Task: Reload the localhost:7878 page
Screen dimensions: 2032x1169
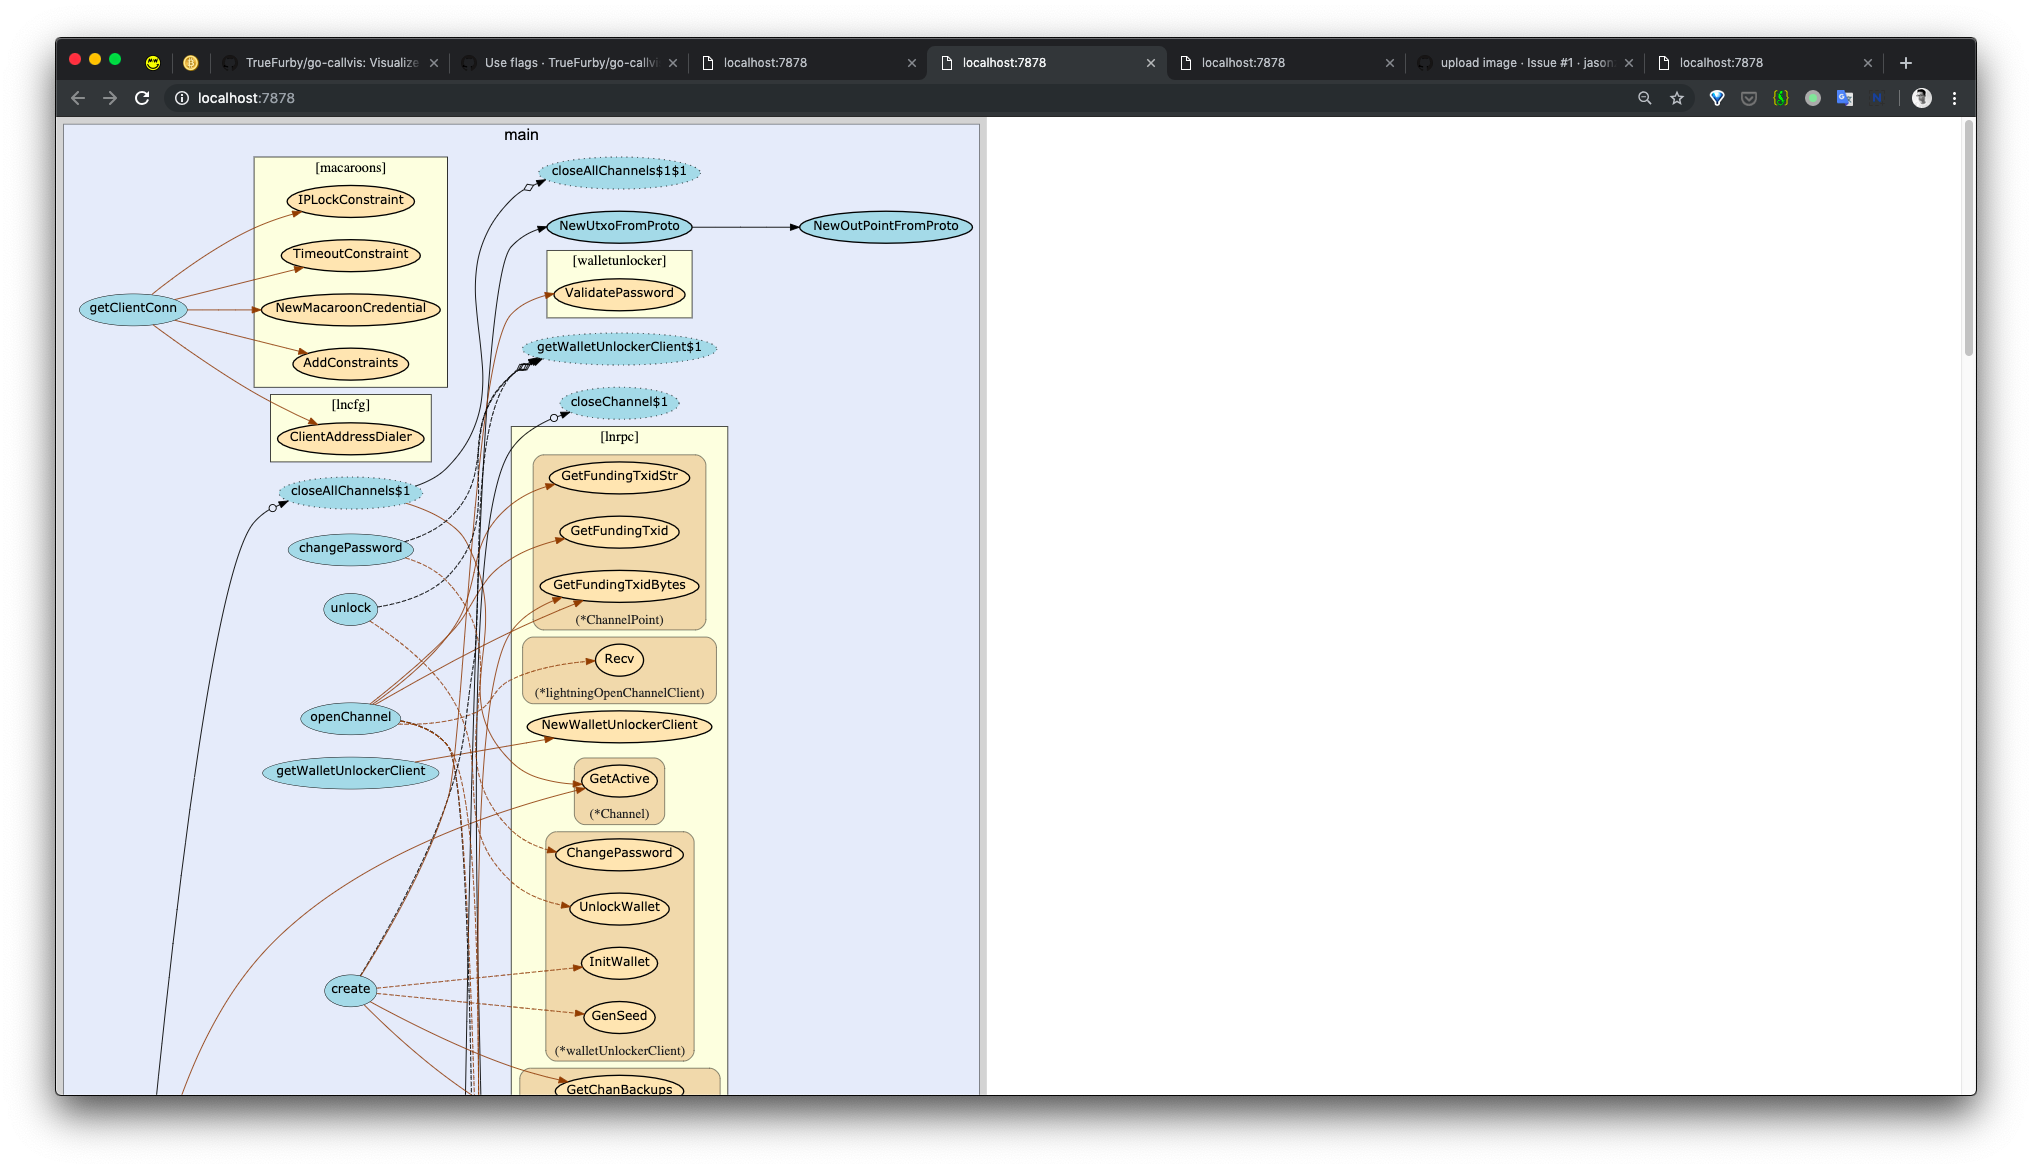Action: [142, 98]
